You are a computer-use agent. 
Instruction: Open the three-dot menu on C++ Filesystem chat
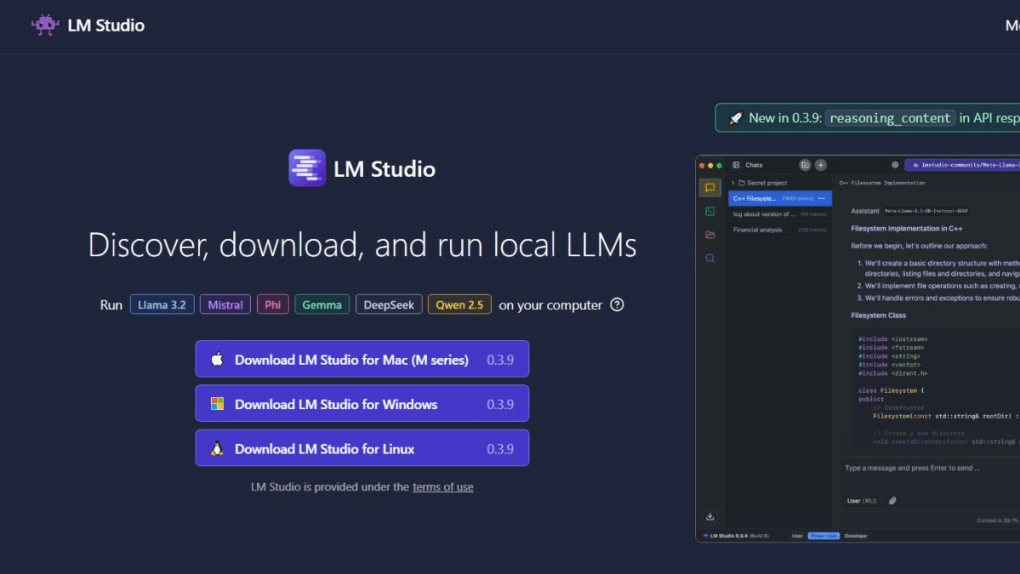coord(822,198)
